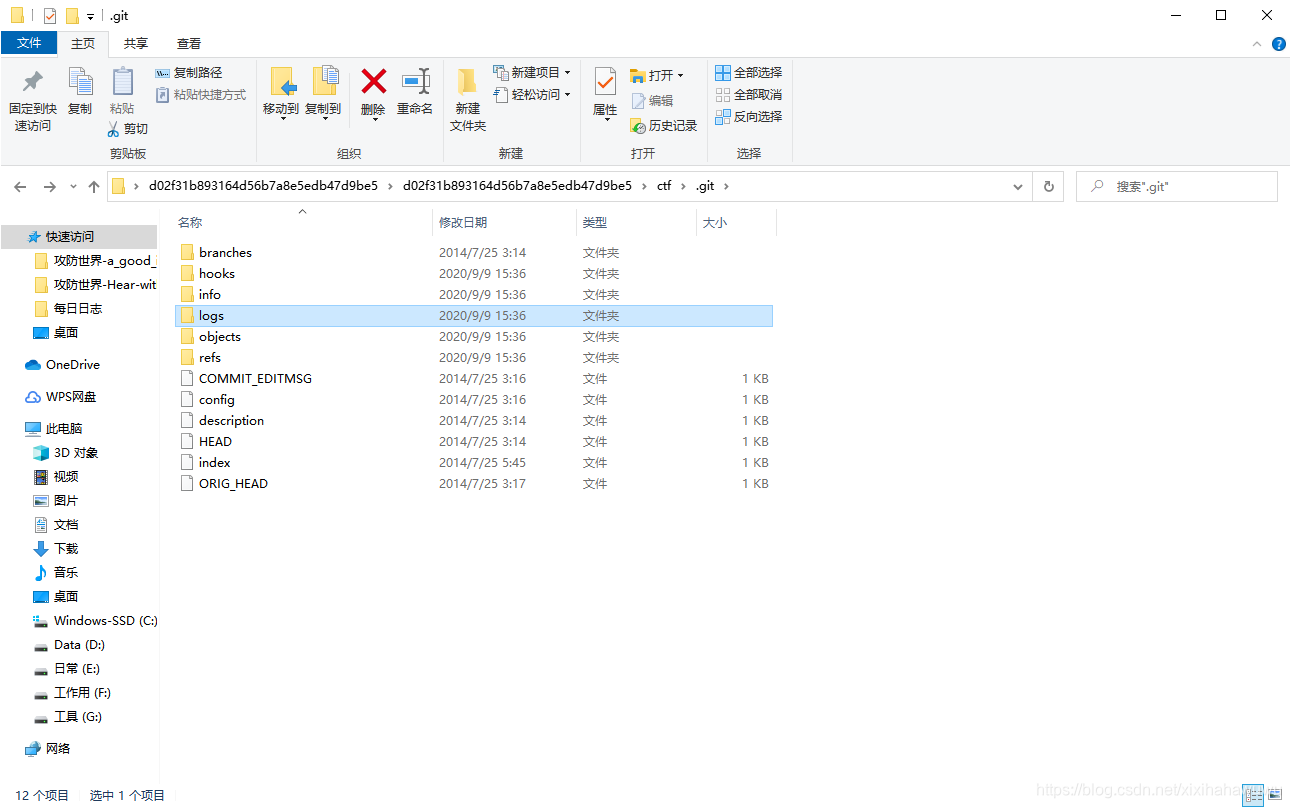Collapse the ribbon with the chevron

(1258, 44)
